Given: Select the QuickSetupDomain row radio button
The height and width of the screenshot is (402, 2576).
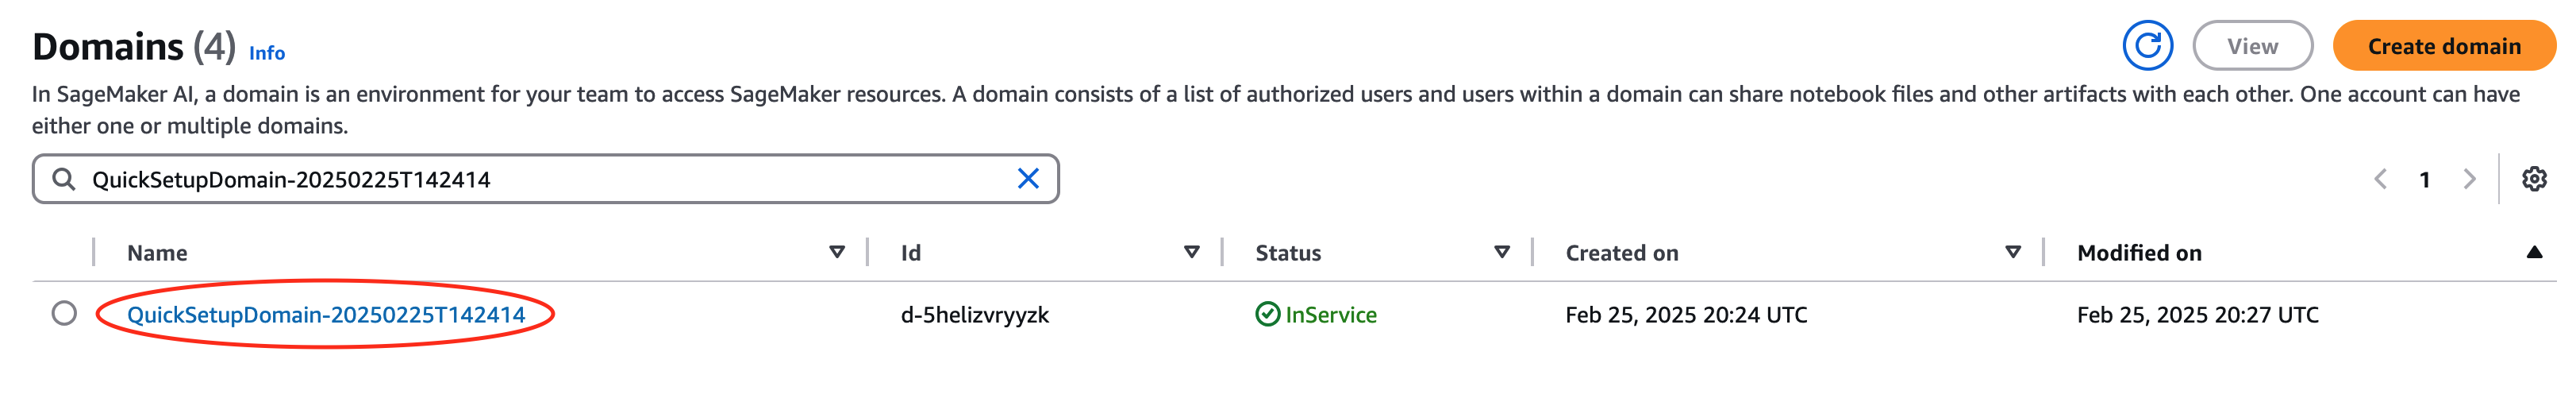Looking at the screenshot, I should click(x=64, y=313).
